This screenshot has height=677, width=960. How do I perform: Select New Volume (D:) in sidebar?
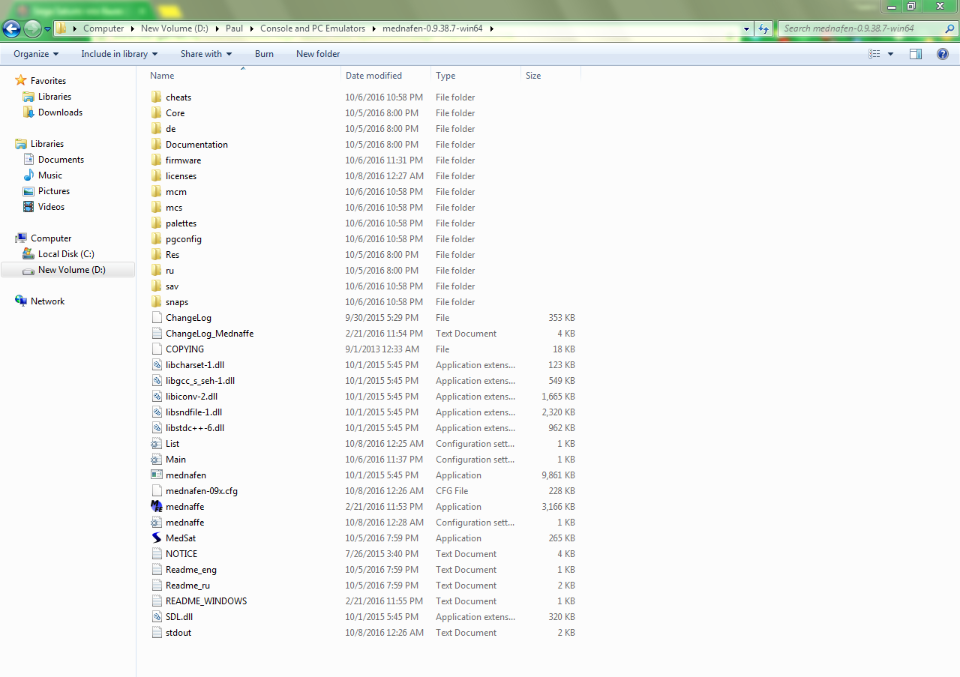[x=72, y=270]
